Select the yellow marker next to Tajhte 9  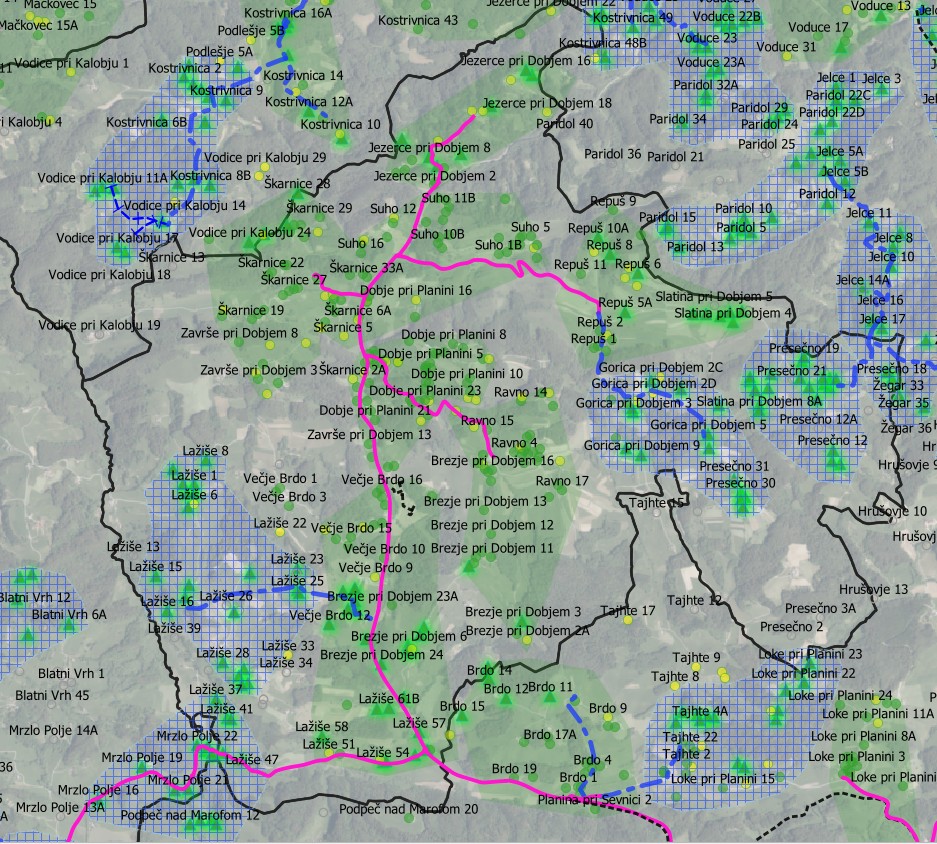[x=696, y=666]
